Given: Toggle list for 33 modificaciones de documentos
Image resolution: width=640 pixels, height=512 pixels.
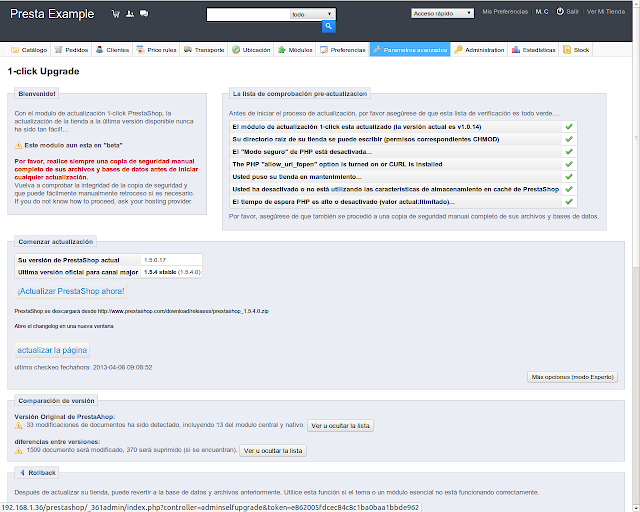Looking at the screenshot, I should pyautogui.click(x=340, y=425).
